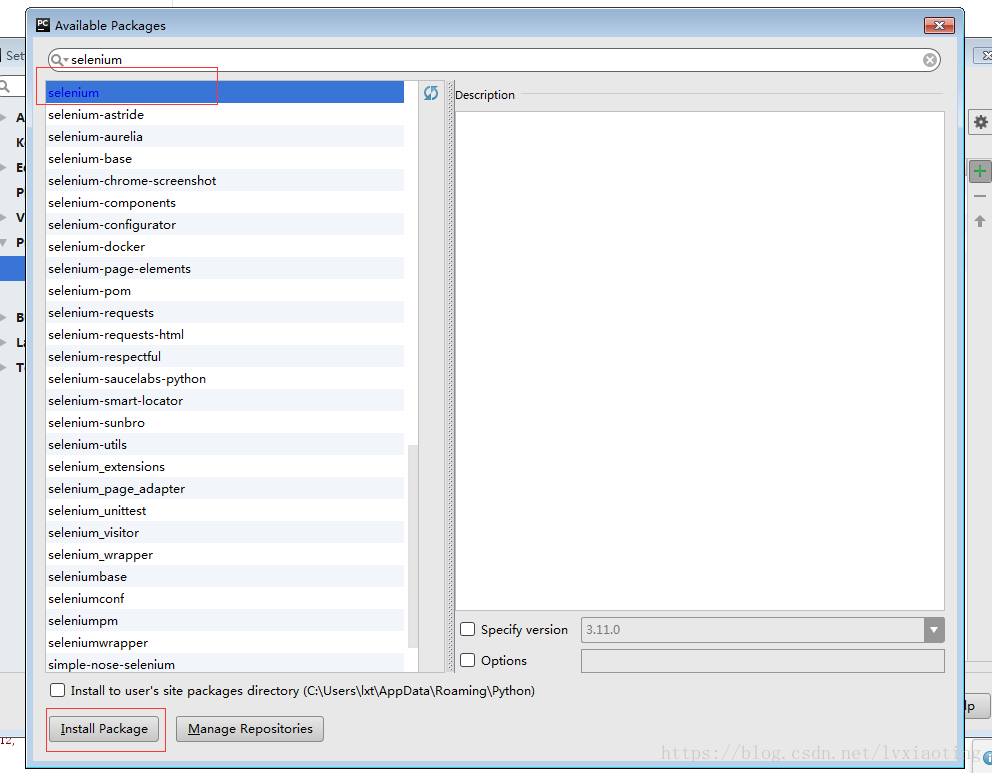Select selenium-aurelia in list
This screenshot has height=773, width=992.
click(x=225, y=137)
